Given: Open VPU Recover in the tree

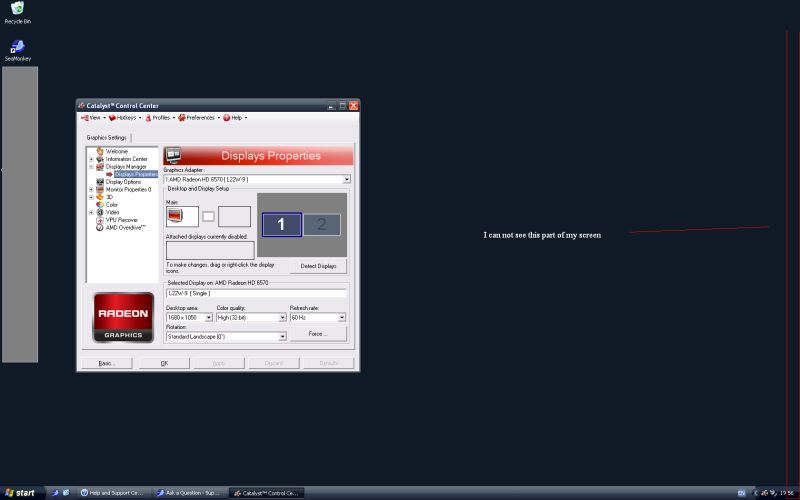Looking at the screenshot, I should [x=121, y=220].
